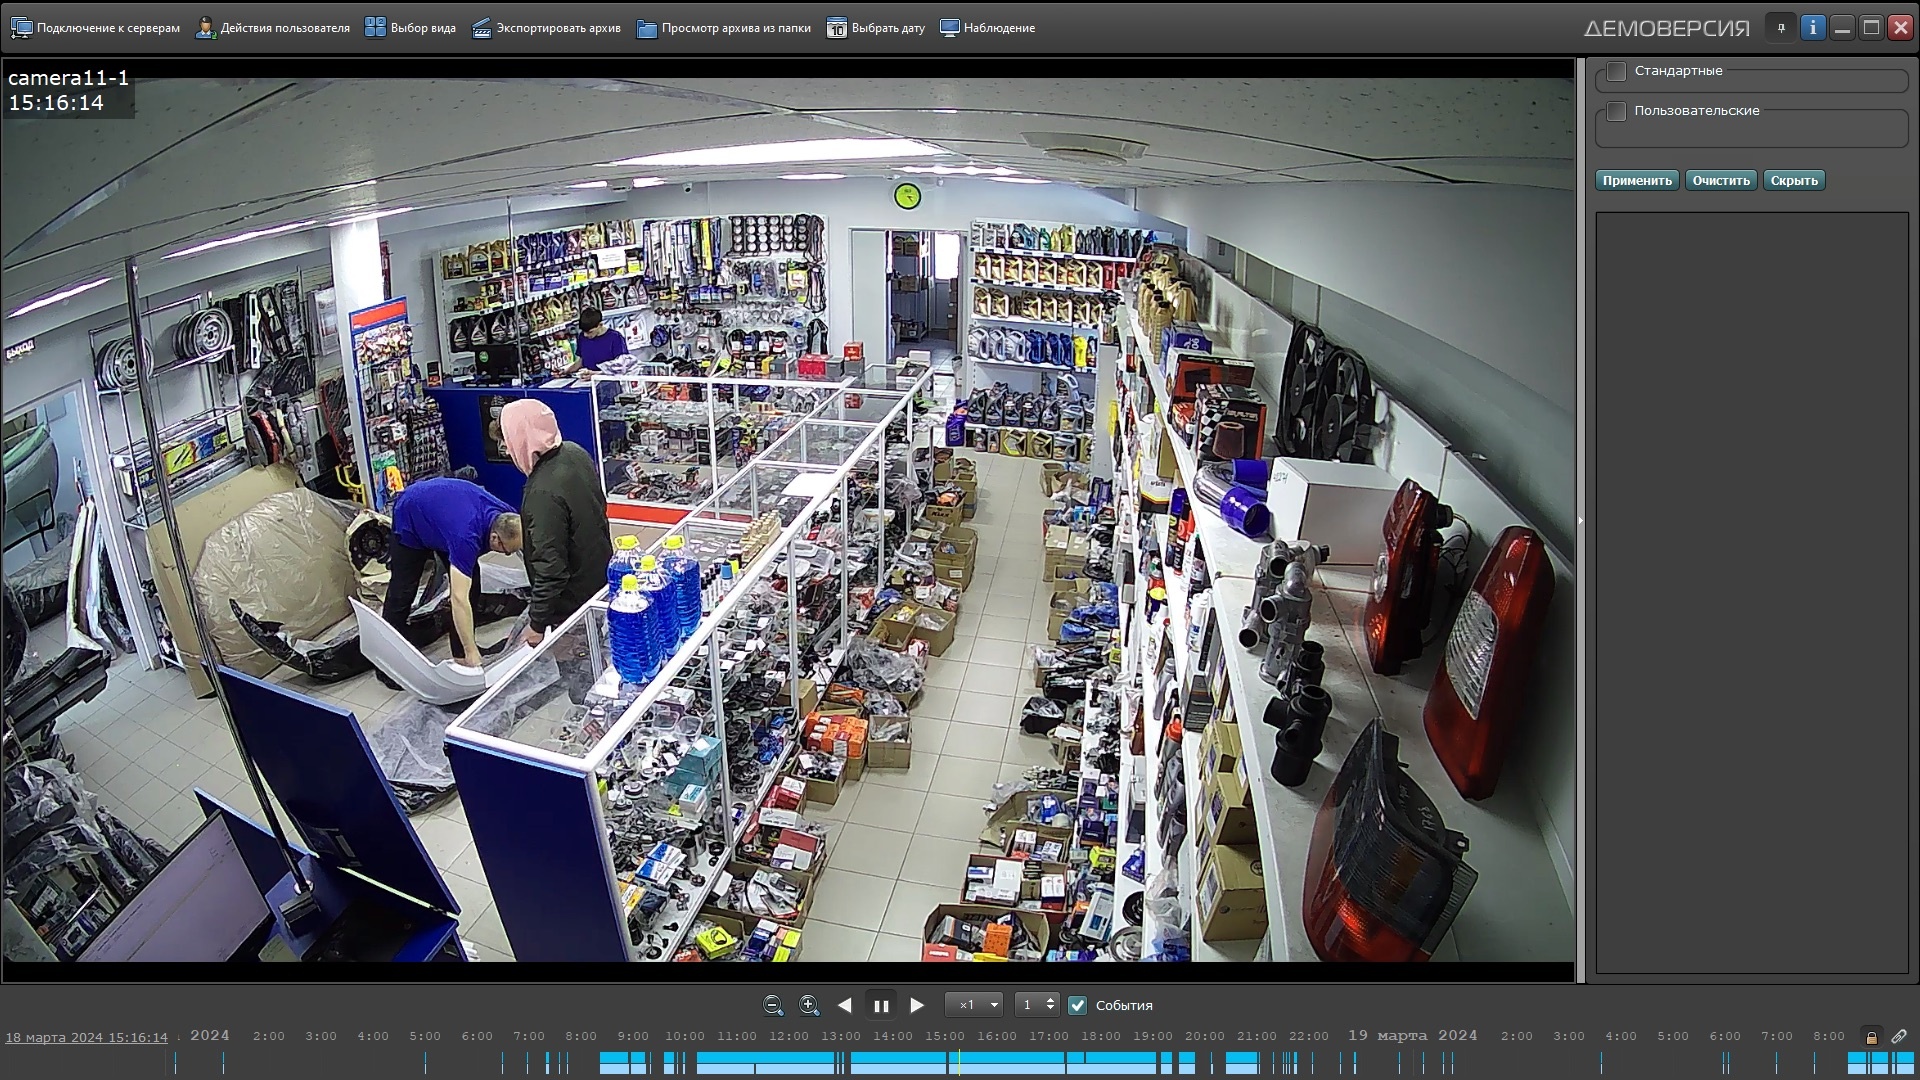The width and height of the screenshot is (1920, 1080).
Task: Open Подключение к серверам menu
Action: pos(95,28)
